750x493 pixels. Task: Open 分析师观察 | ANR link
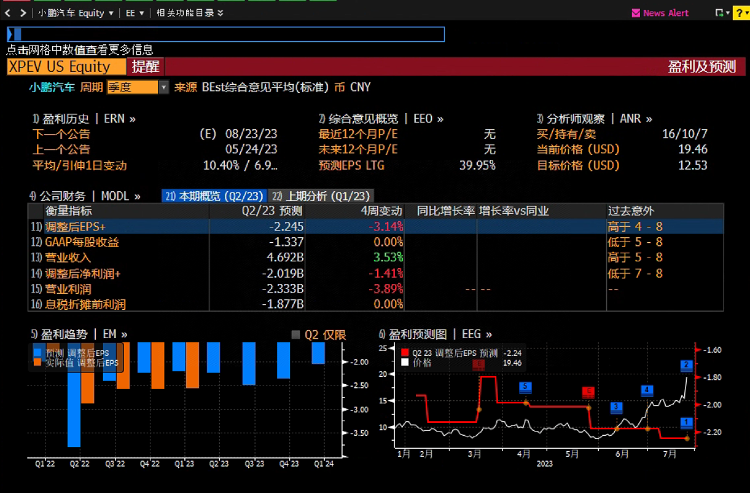tap(595, 119)
